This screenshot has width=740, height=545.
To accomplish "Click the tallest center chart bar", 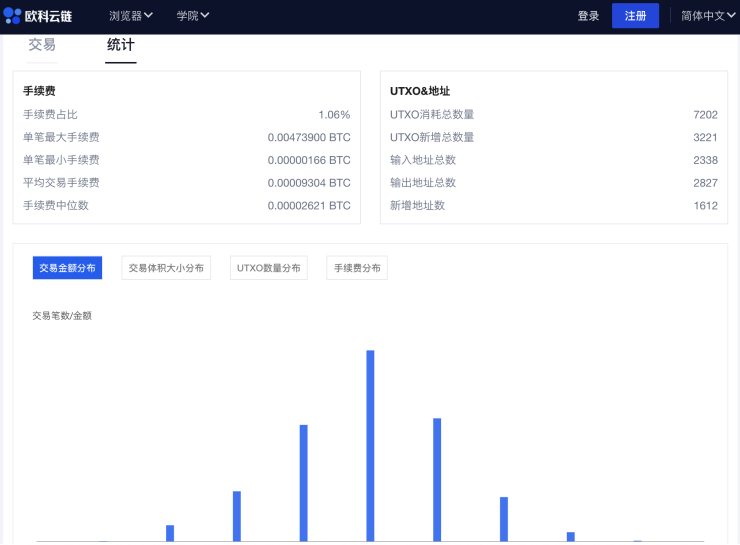I will [370, 445].
